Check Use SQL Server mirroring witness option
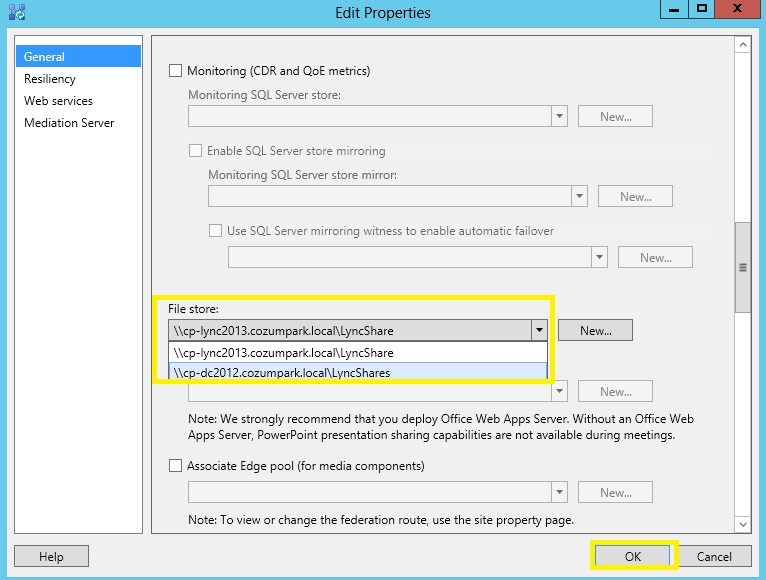 click(215, 231)
